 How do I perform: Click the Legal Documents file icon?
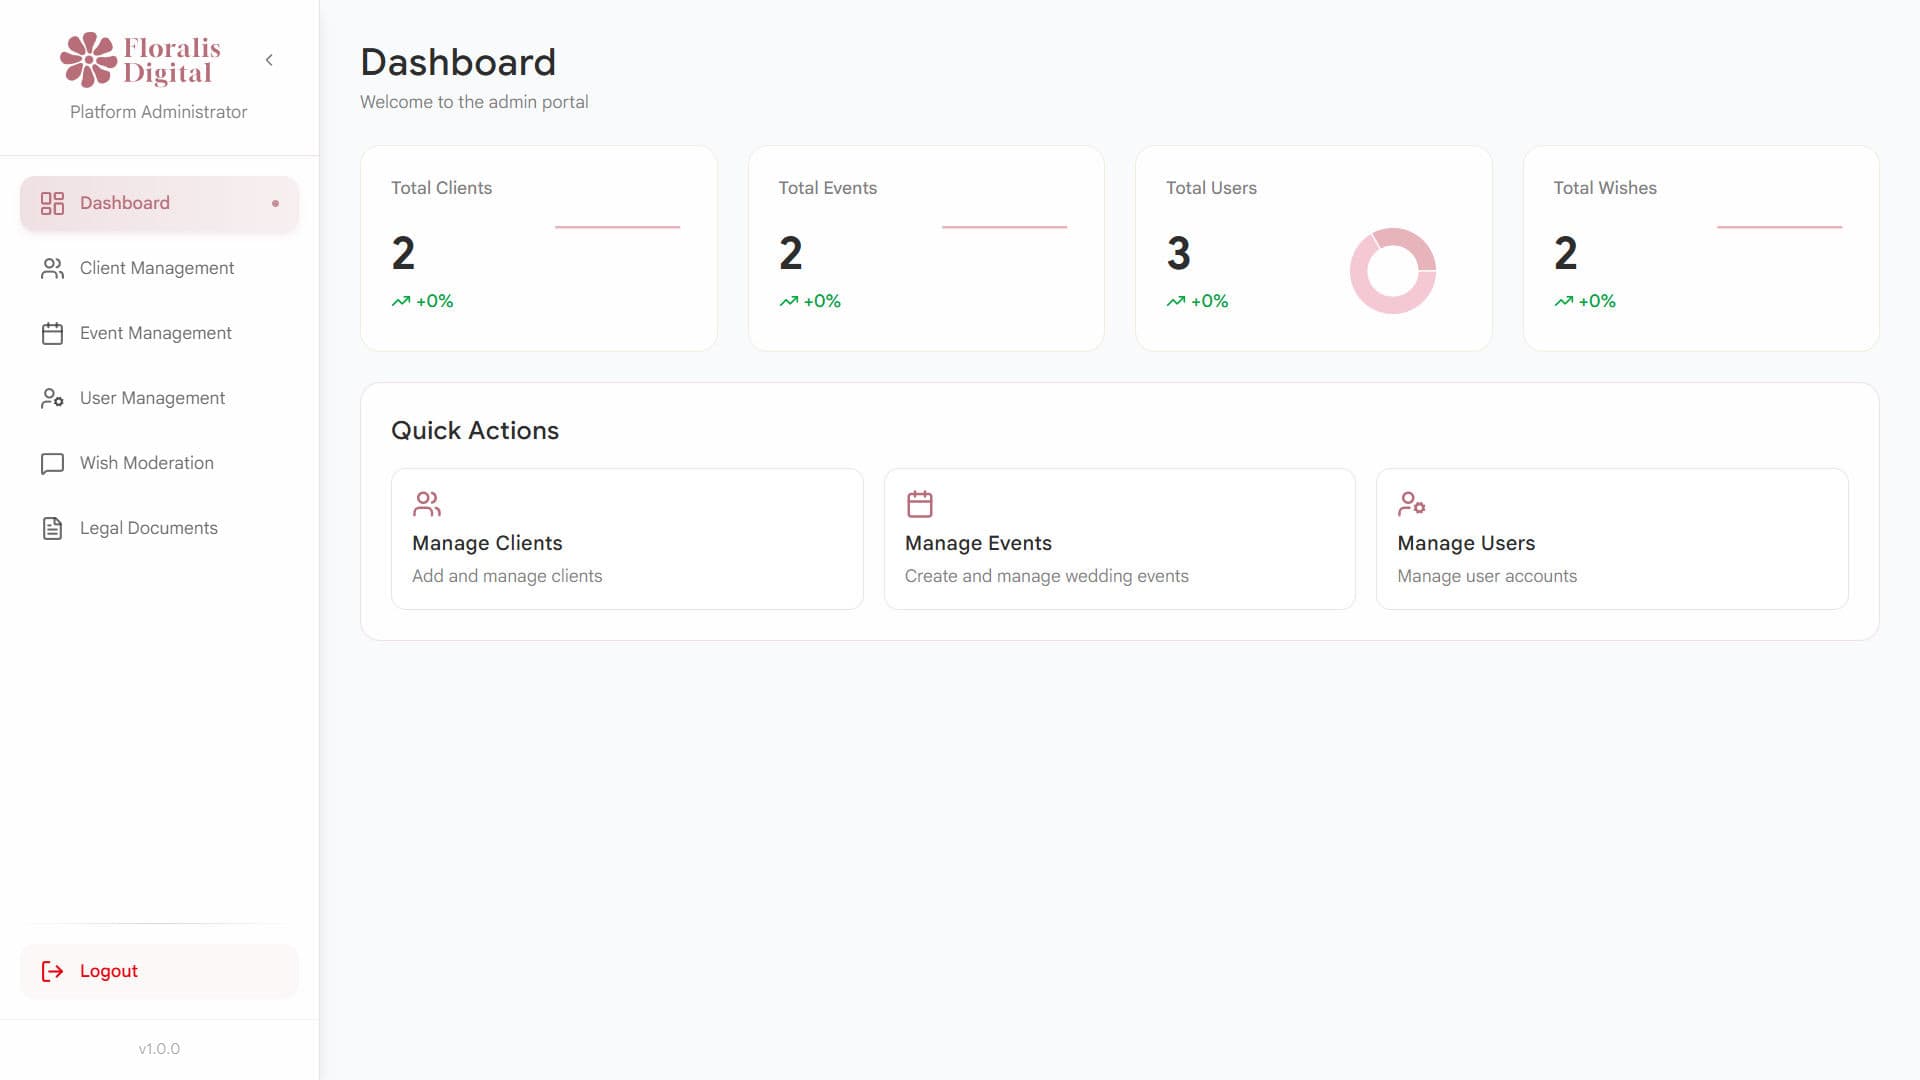point(52,528)
